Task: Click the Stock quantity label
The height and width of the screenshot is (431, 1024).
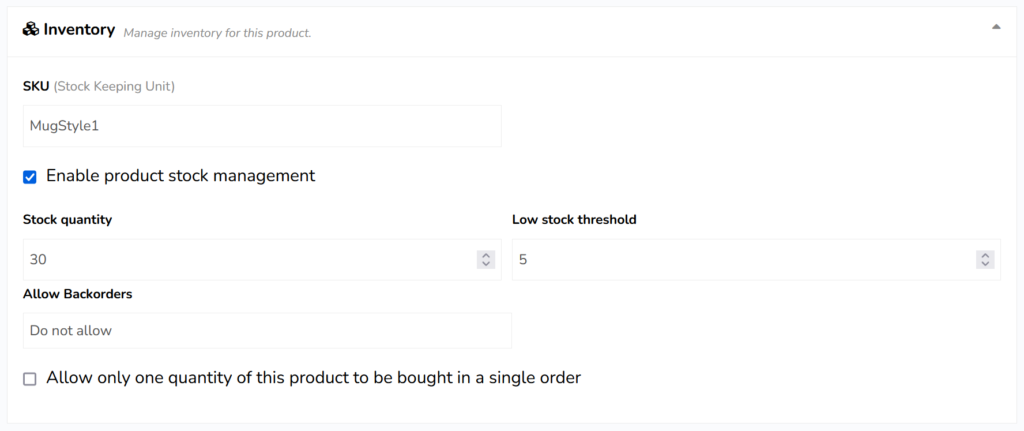Action: pos(67,220)
